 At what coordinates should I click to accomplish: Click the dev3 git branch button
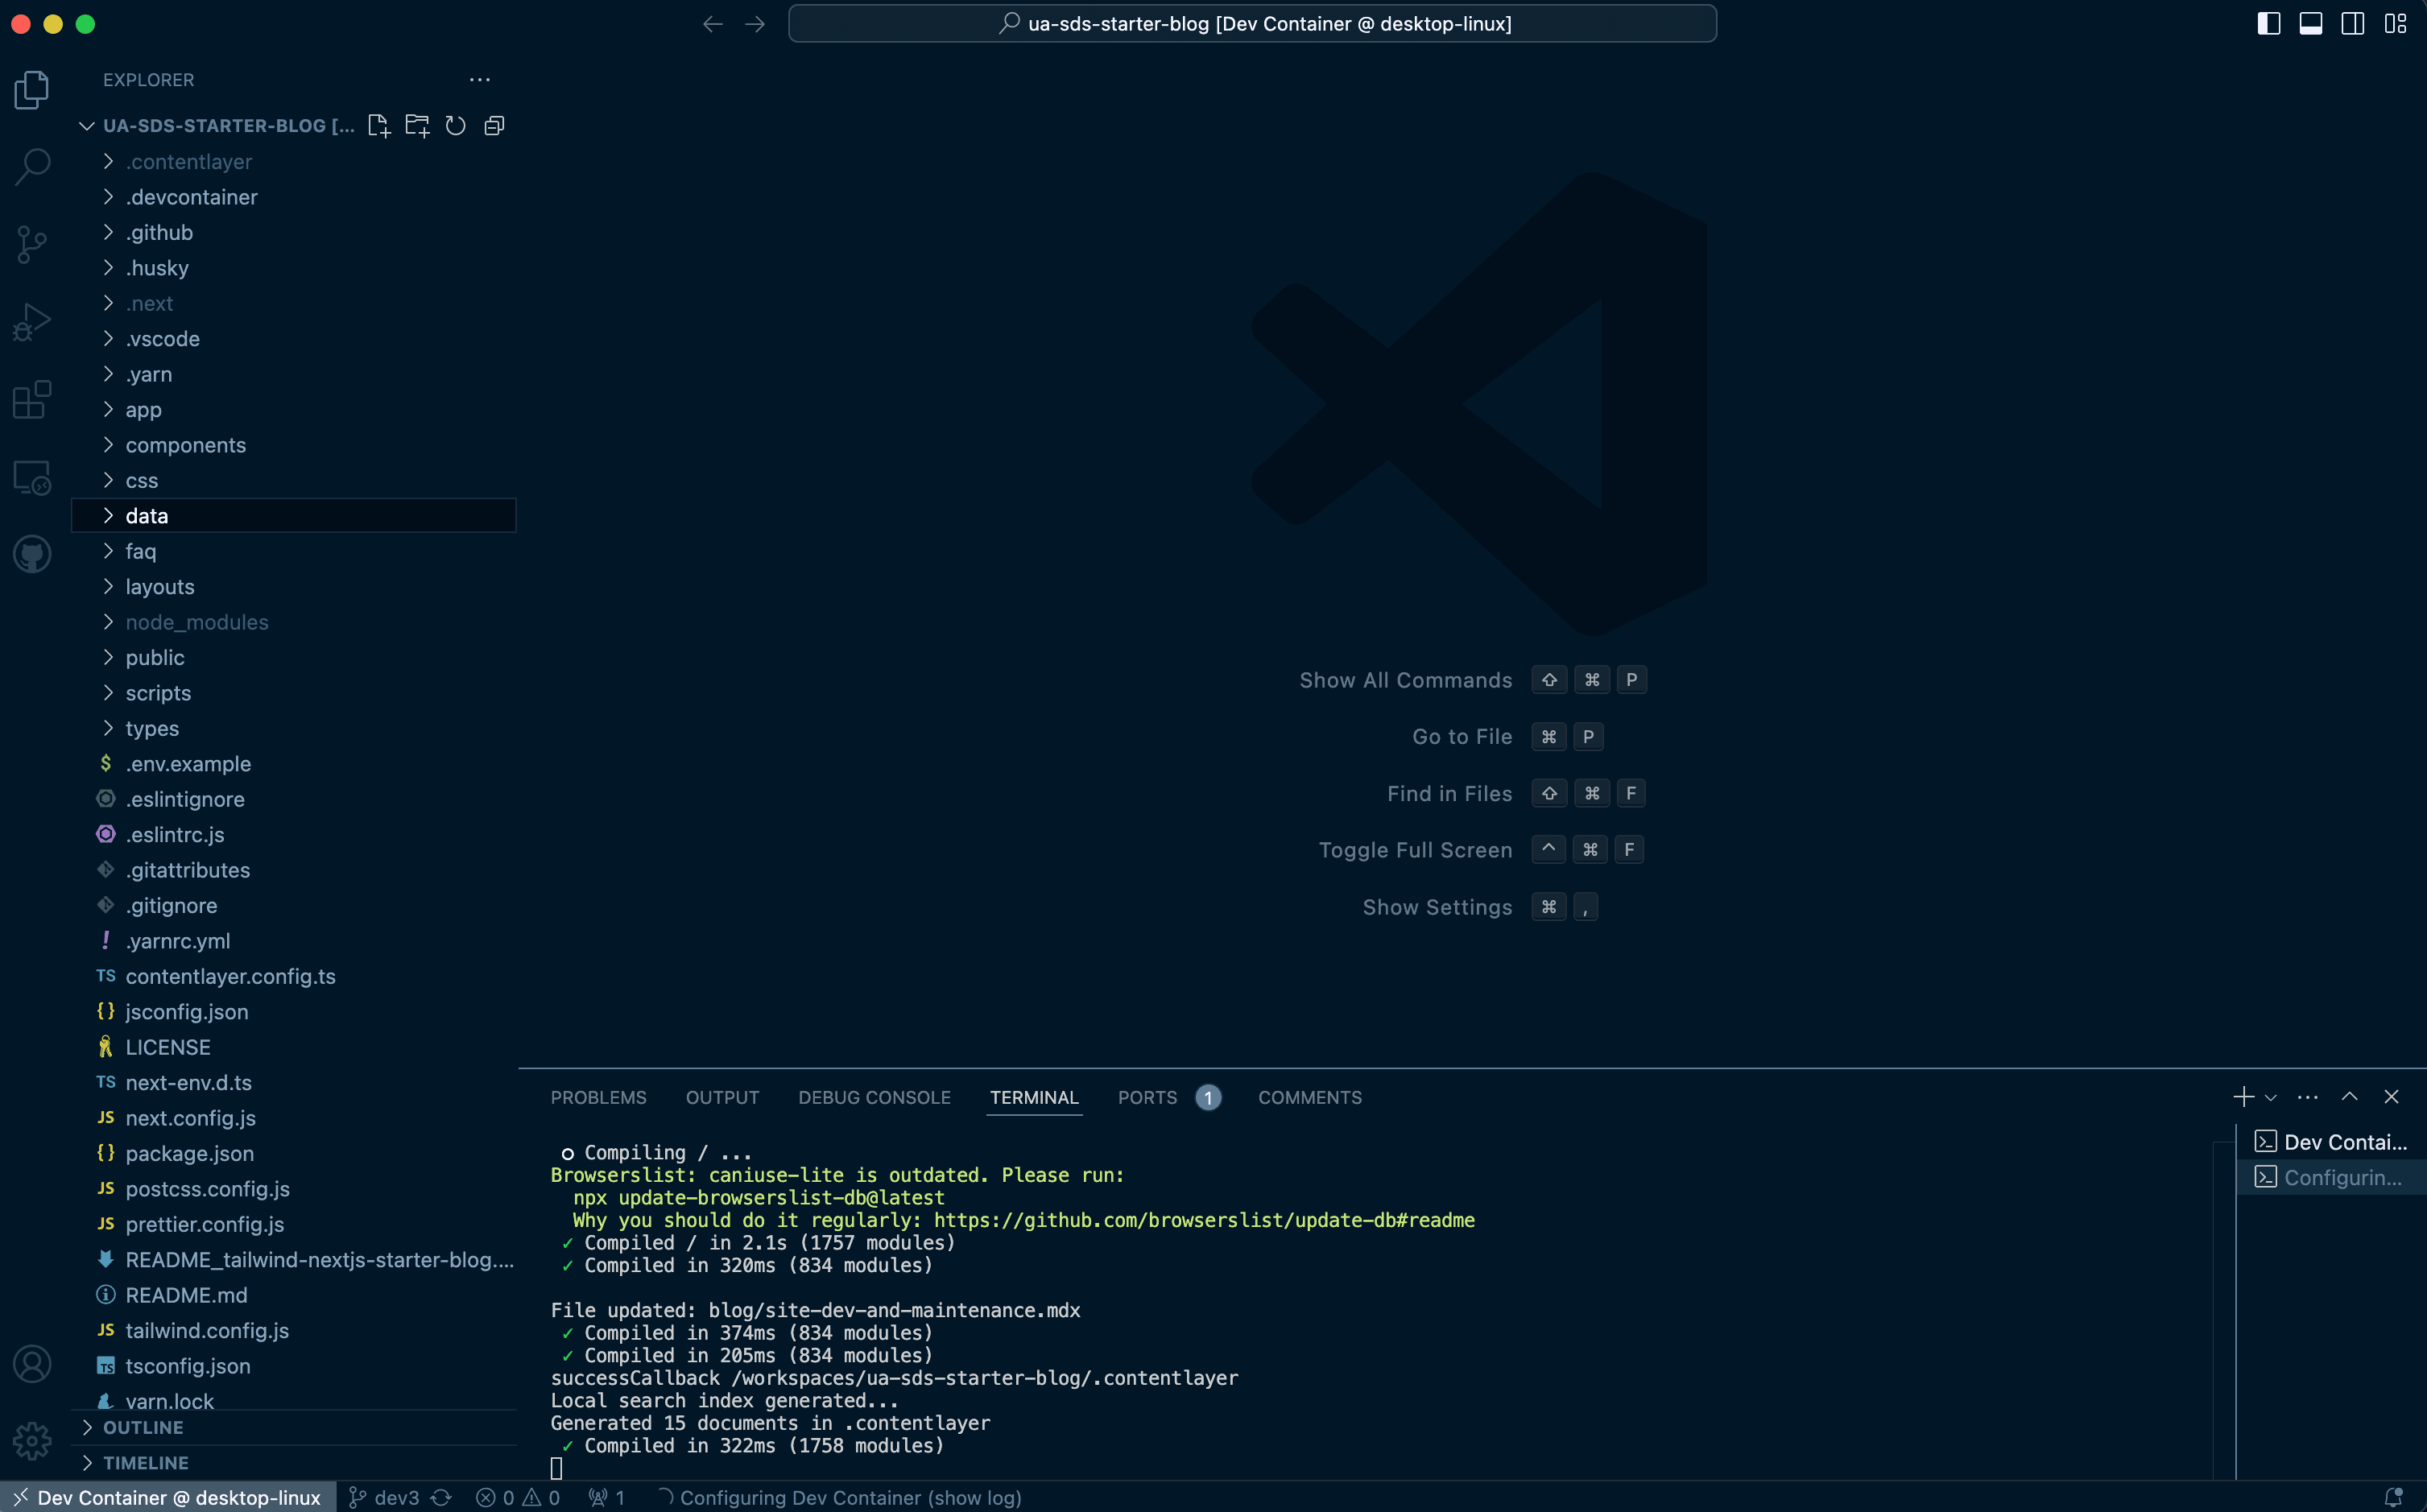click(385, 1497)
